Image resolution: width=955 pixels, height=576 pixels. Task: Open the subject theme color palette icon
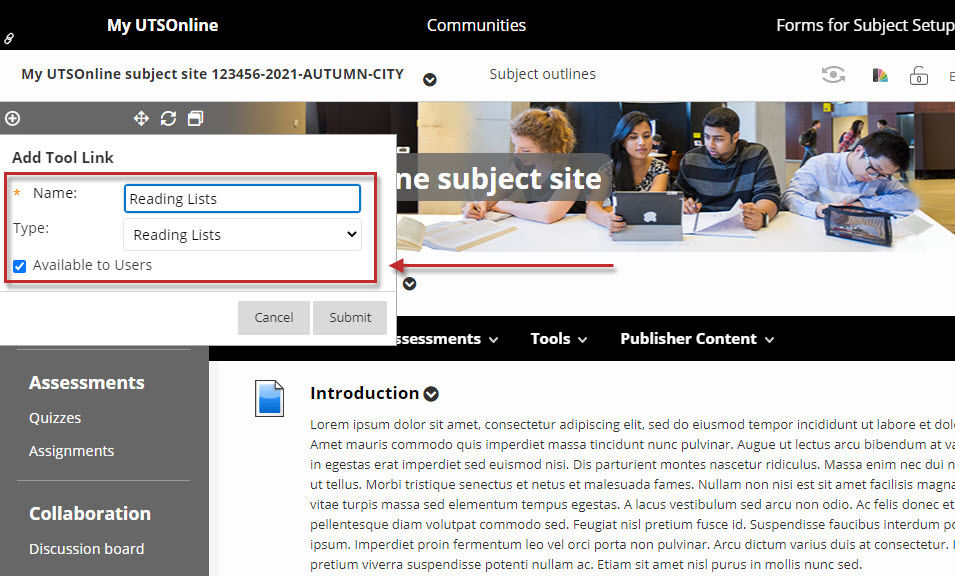(x=880, y=75)
